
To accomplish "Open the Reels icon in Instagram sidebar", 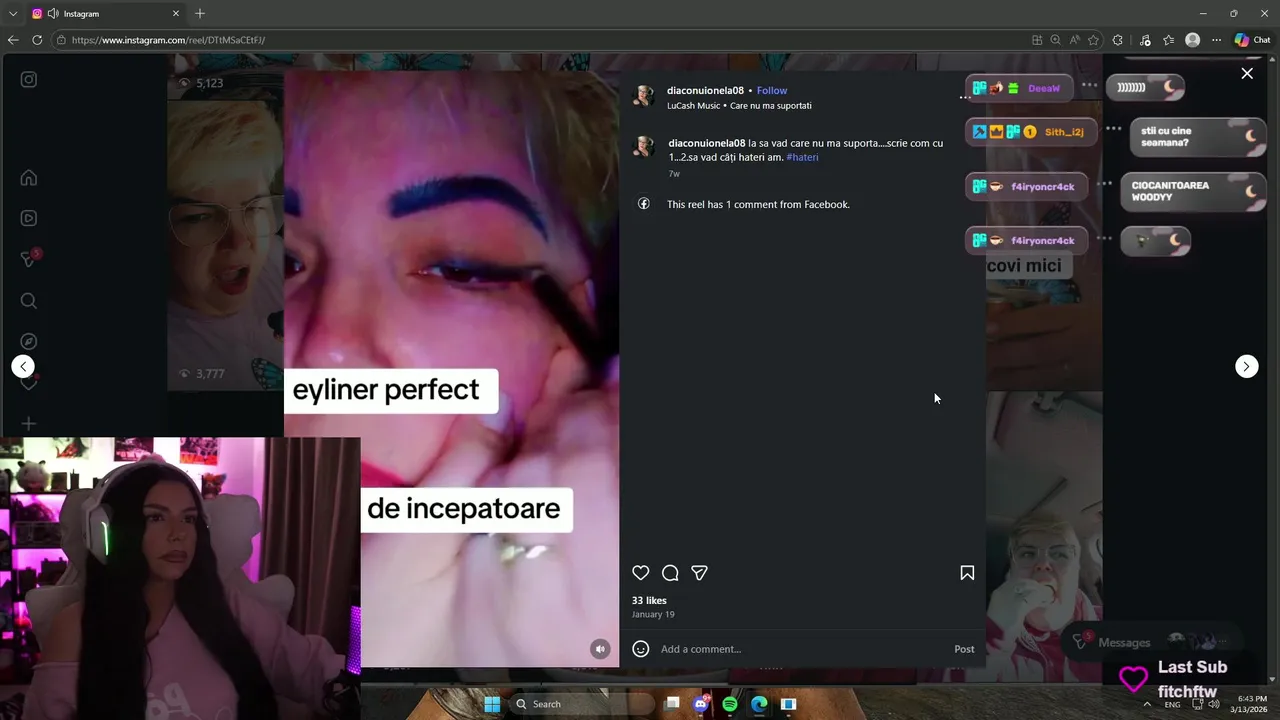I will tap(29, 218).
